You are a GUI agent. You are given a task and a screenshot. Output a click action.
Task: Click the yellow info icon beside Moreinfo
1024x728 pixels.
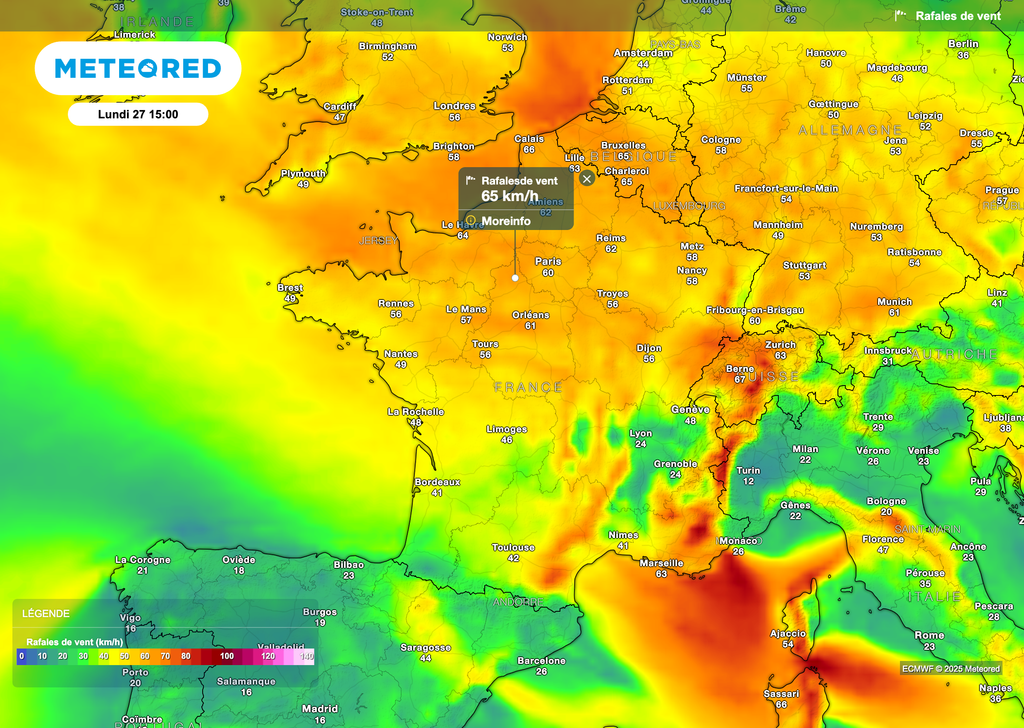(471, 220)
